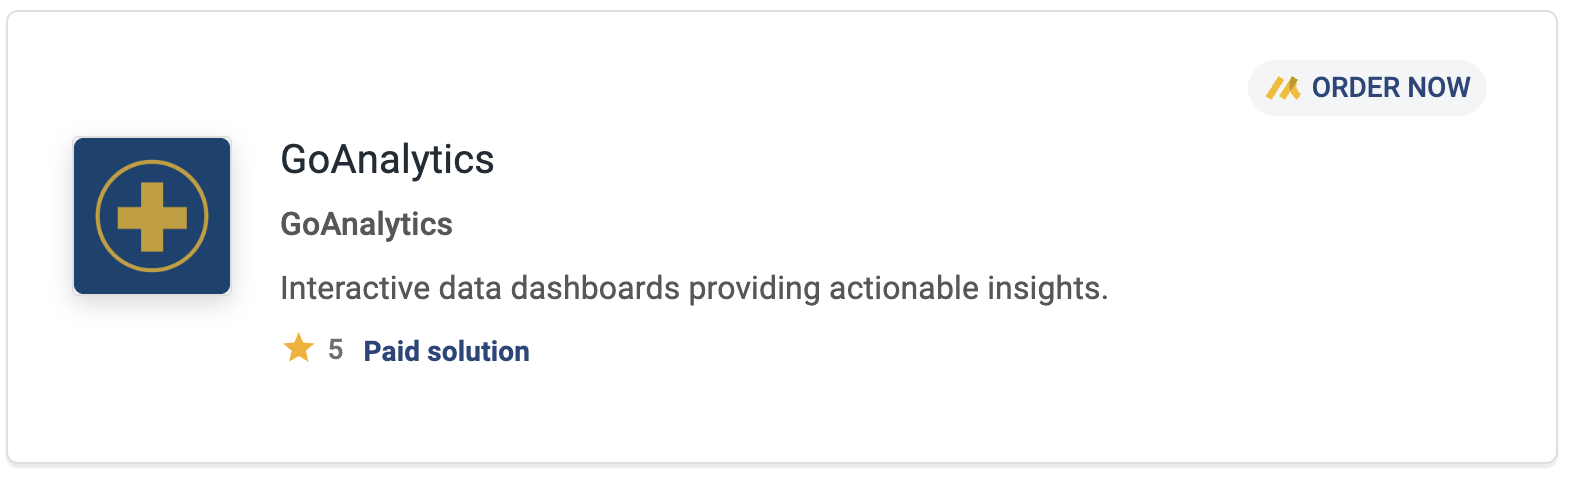Click the interactive data dashboards description text
This screenshot has width=1572, height=480.
click(694, 288)
